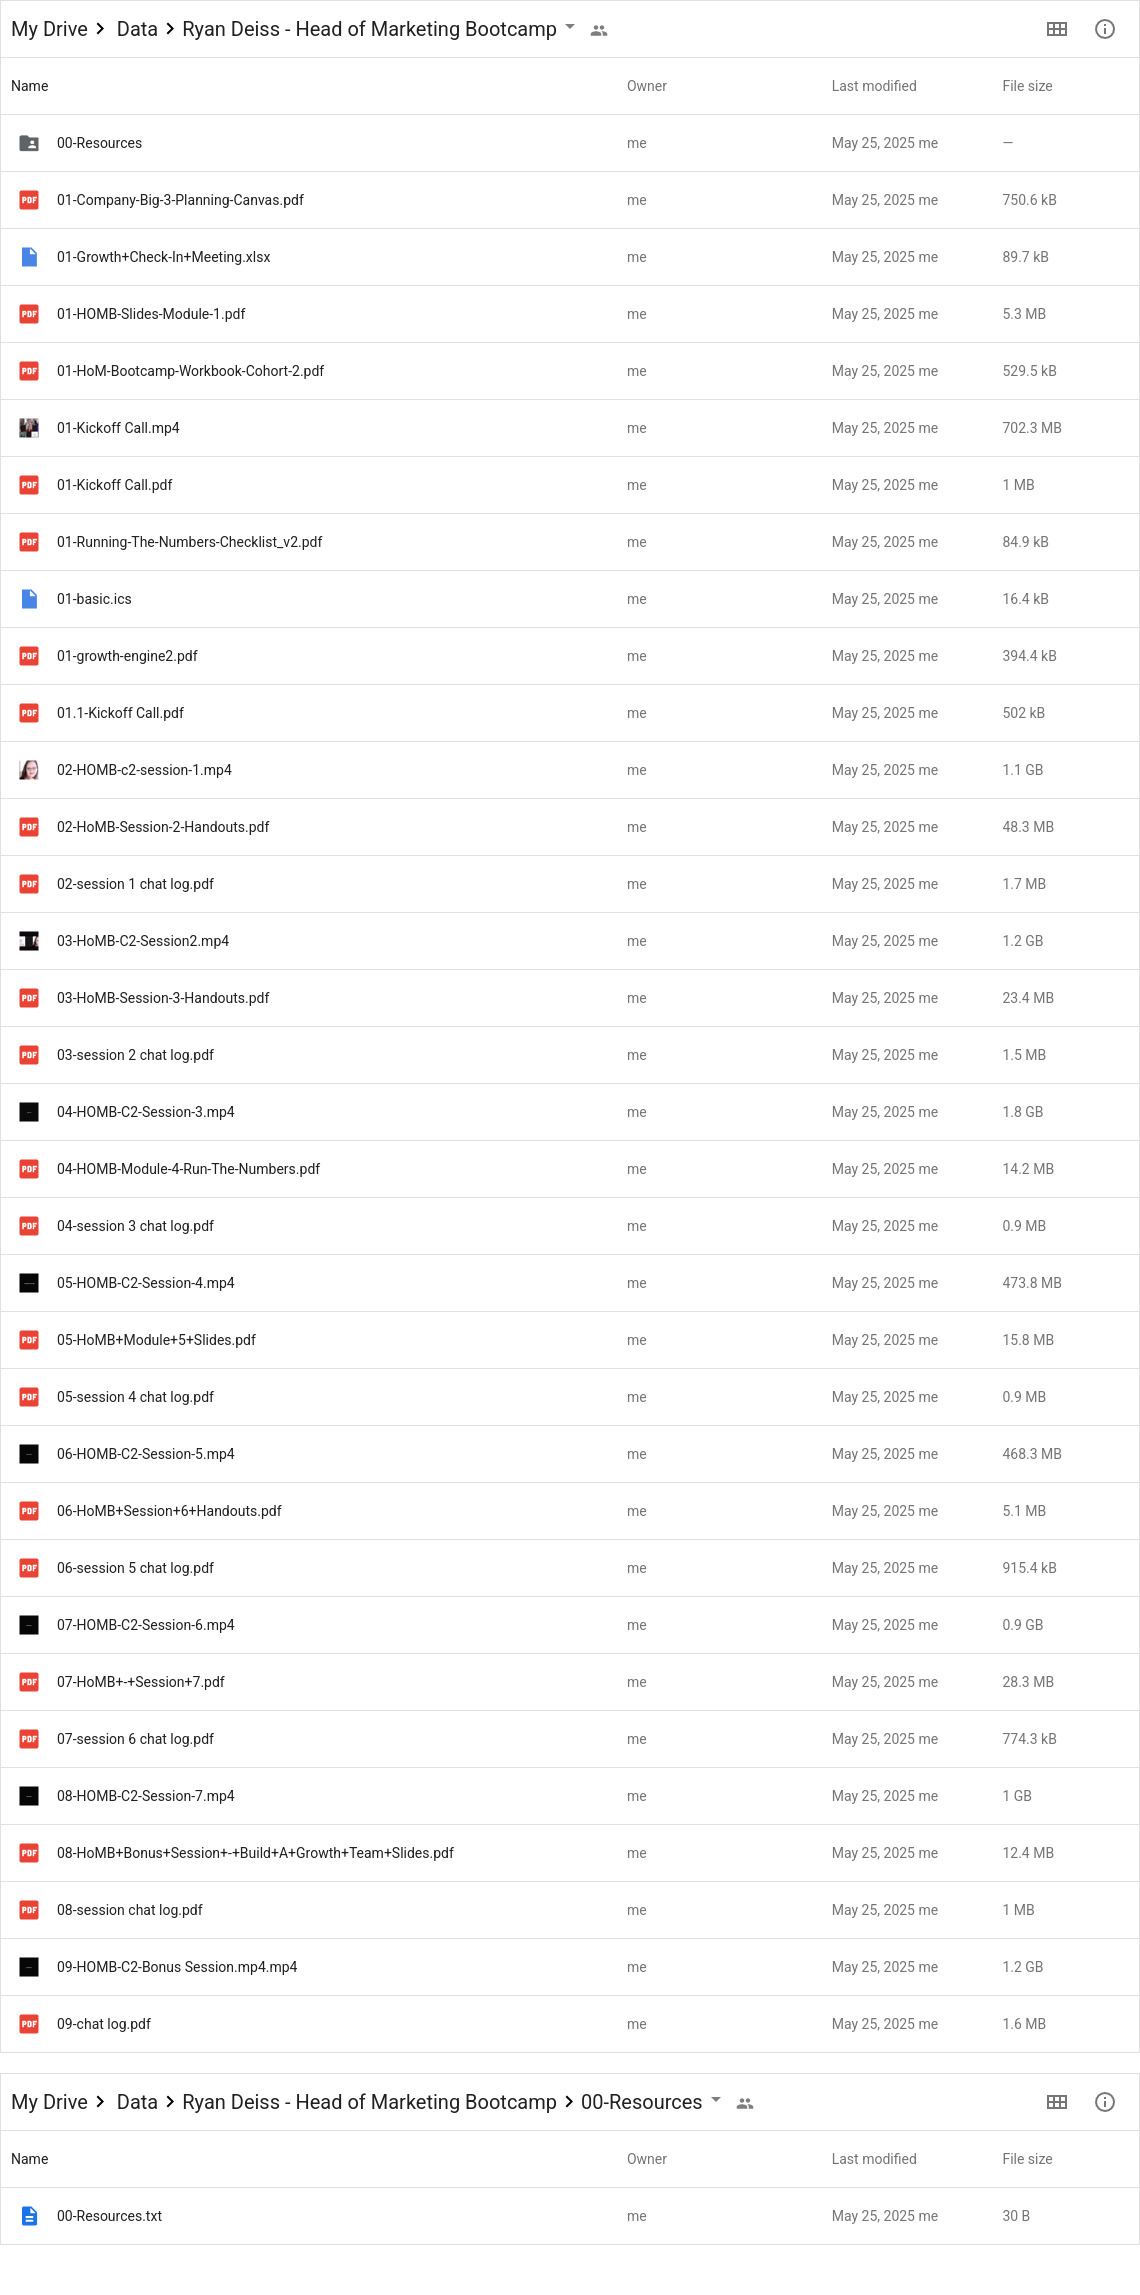Screen dimensions: 1140x2295
Task: Open 02-HOMB-c2-session-1.mp4 video file
Action: point(144,770)
